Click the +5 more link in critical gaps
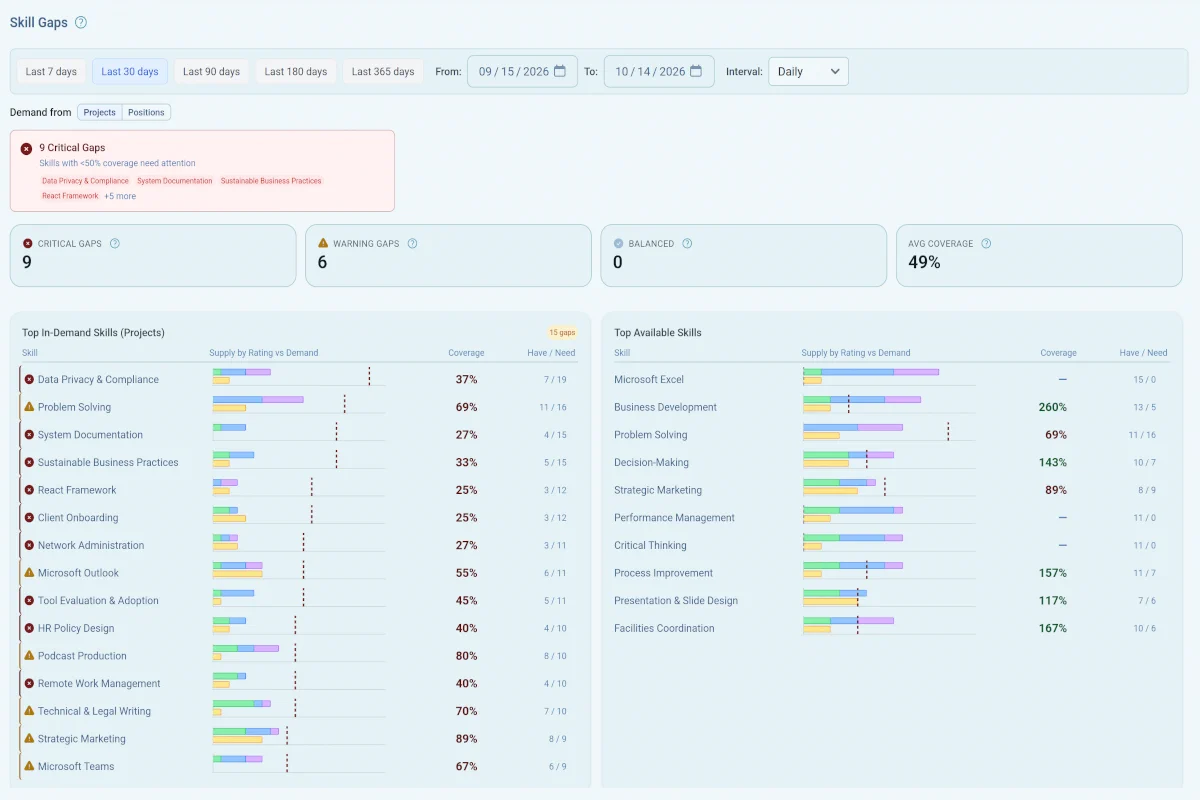The width and height of the screenshot is (1200, 800). [x=120, y=196]
